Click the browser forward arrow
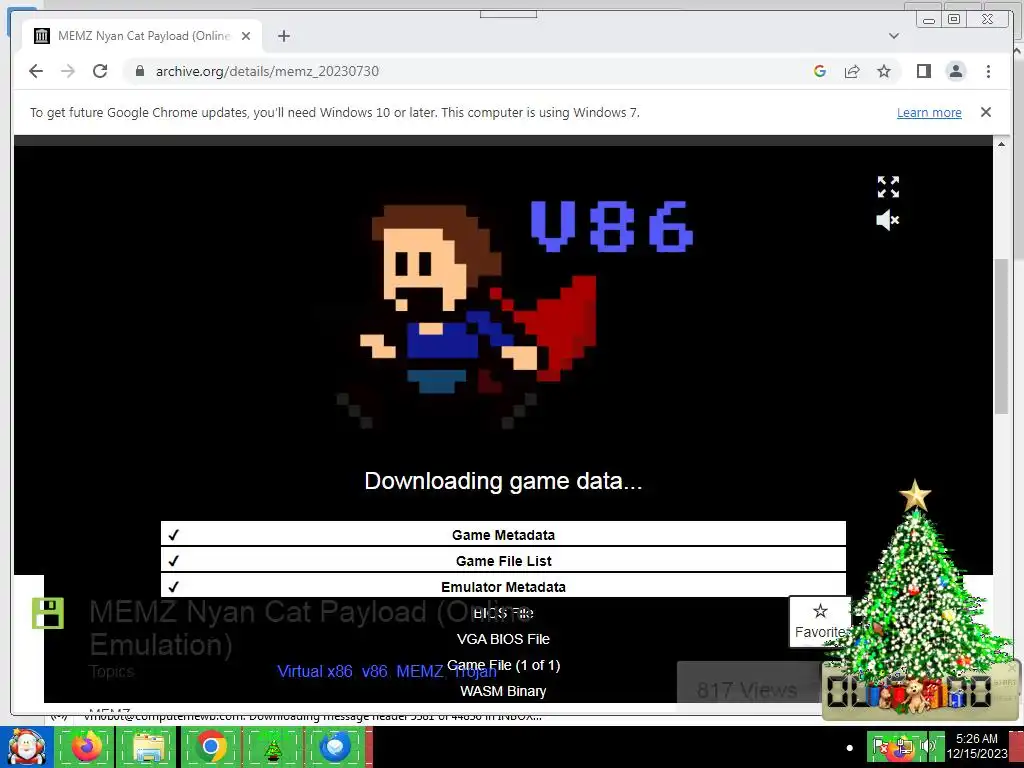 tap(68, 71)
